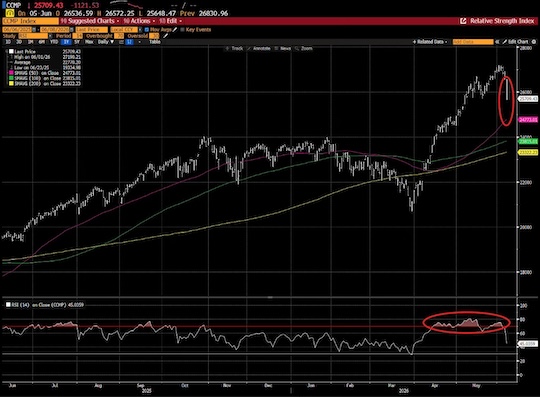Click the yellow 23322 axis label

[528, 152]
